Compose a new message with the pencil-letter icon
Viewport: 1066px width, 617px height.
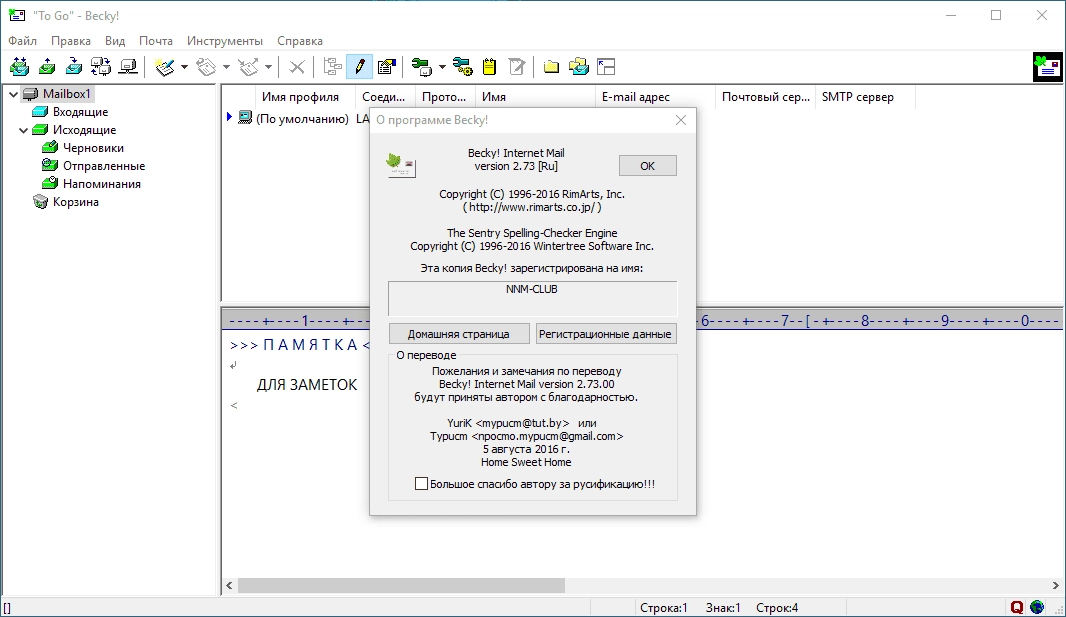tap(165, 67)
